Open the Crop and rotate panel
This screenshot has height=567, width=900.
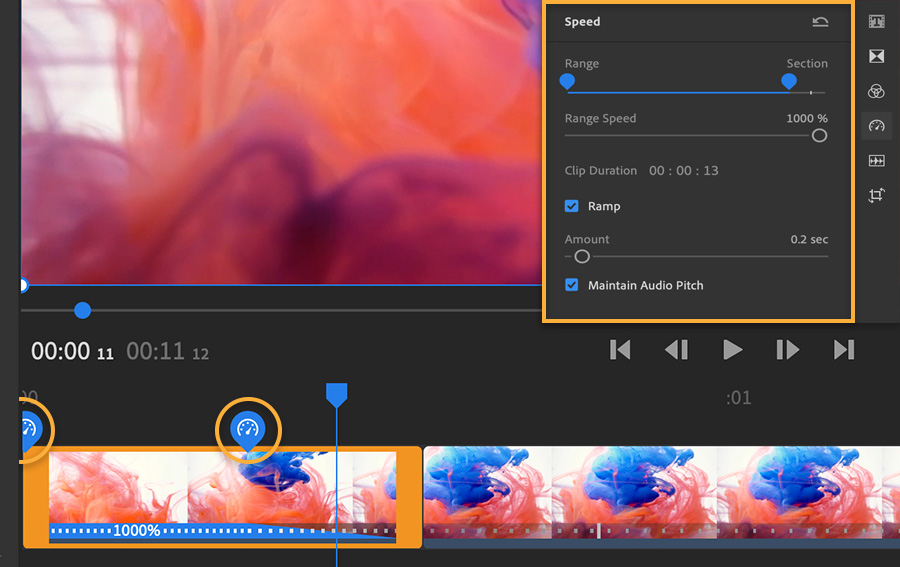876,195
